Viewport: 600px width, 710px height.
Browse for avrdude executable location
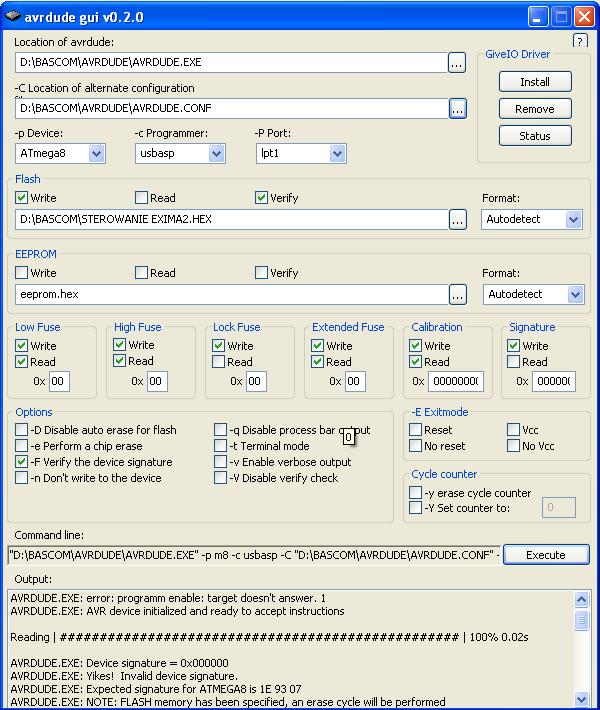pyautogui.click(x=457, y=62)
